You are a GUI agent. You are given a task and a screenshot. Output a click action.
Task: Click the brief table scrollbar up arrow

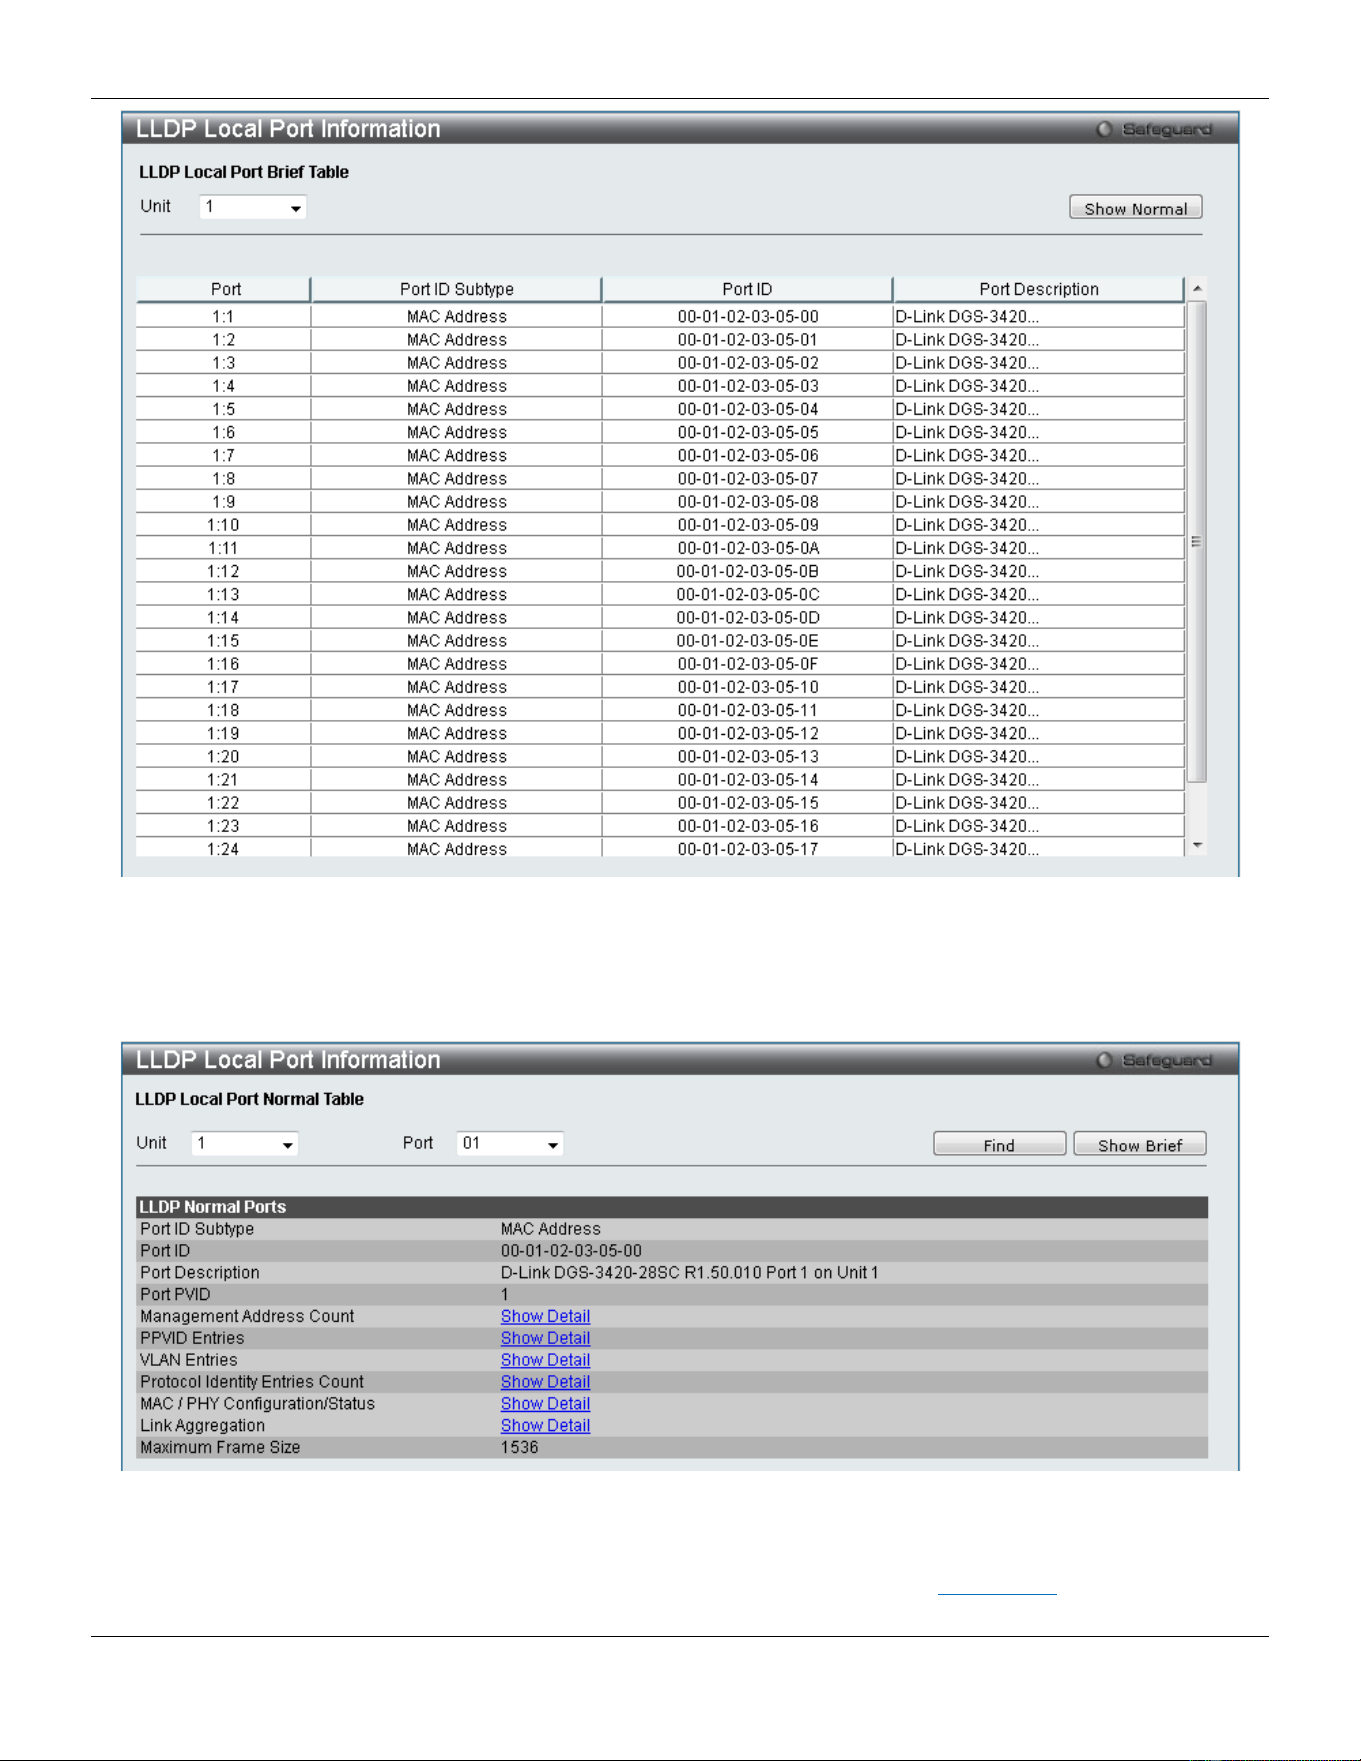(1197, 289)
